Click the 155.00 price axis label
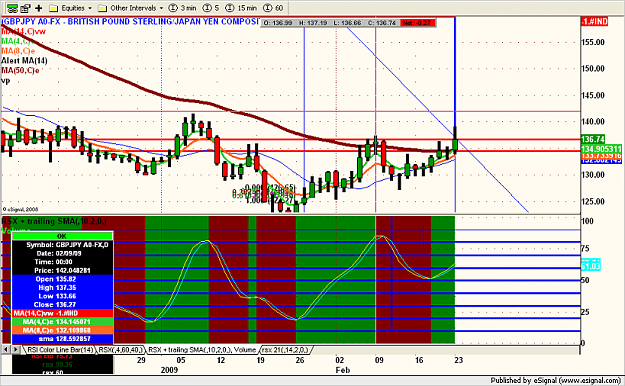The image size is (625, 386). pyautogui.click(x=593, y=42)
